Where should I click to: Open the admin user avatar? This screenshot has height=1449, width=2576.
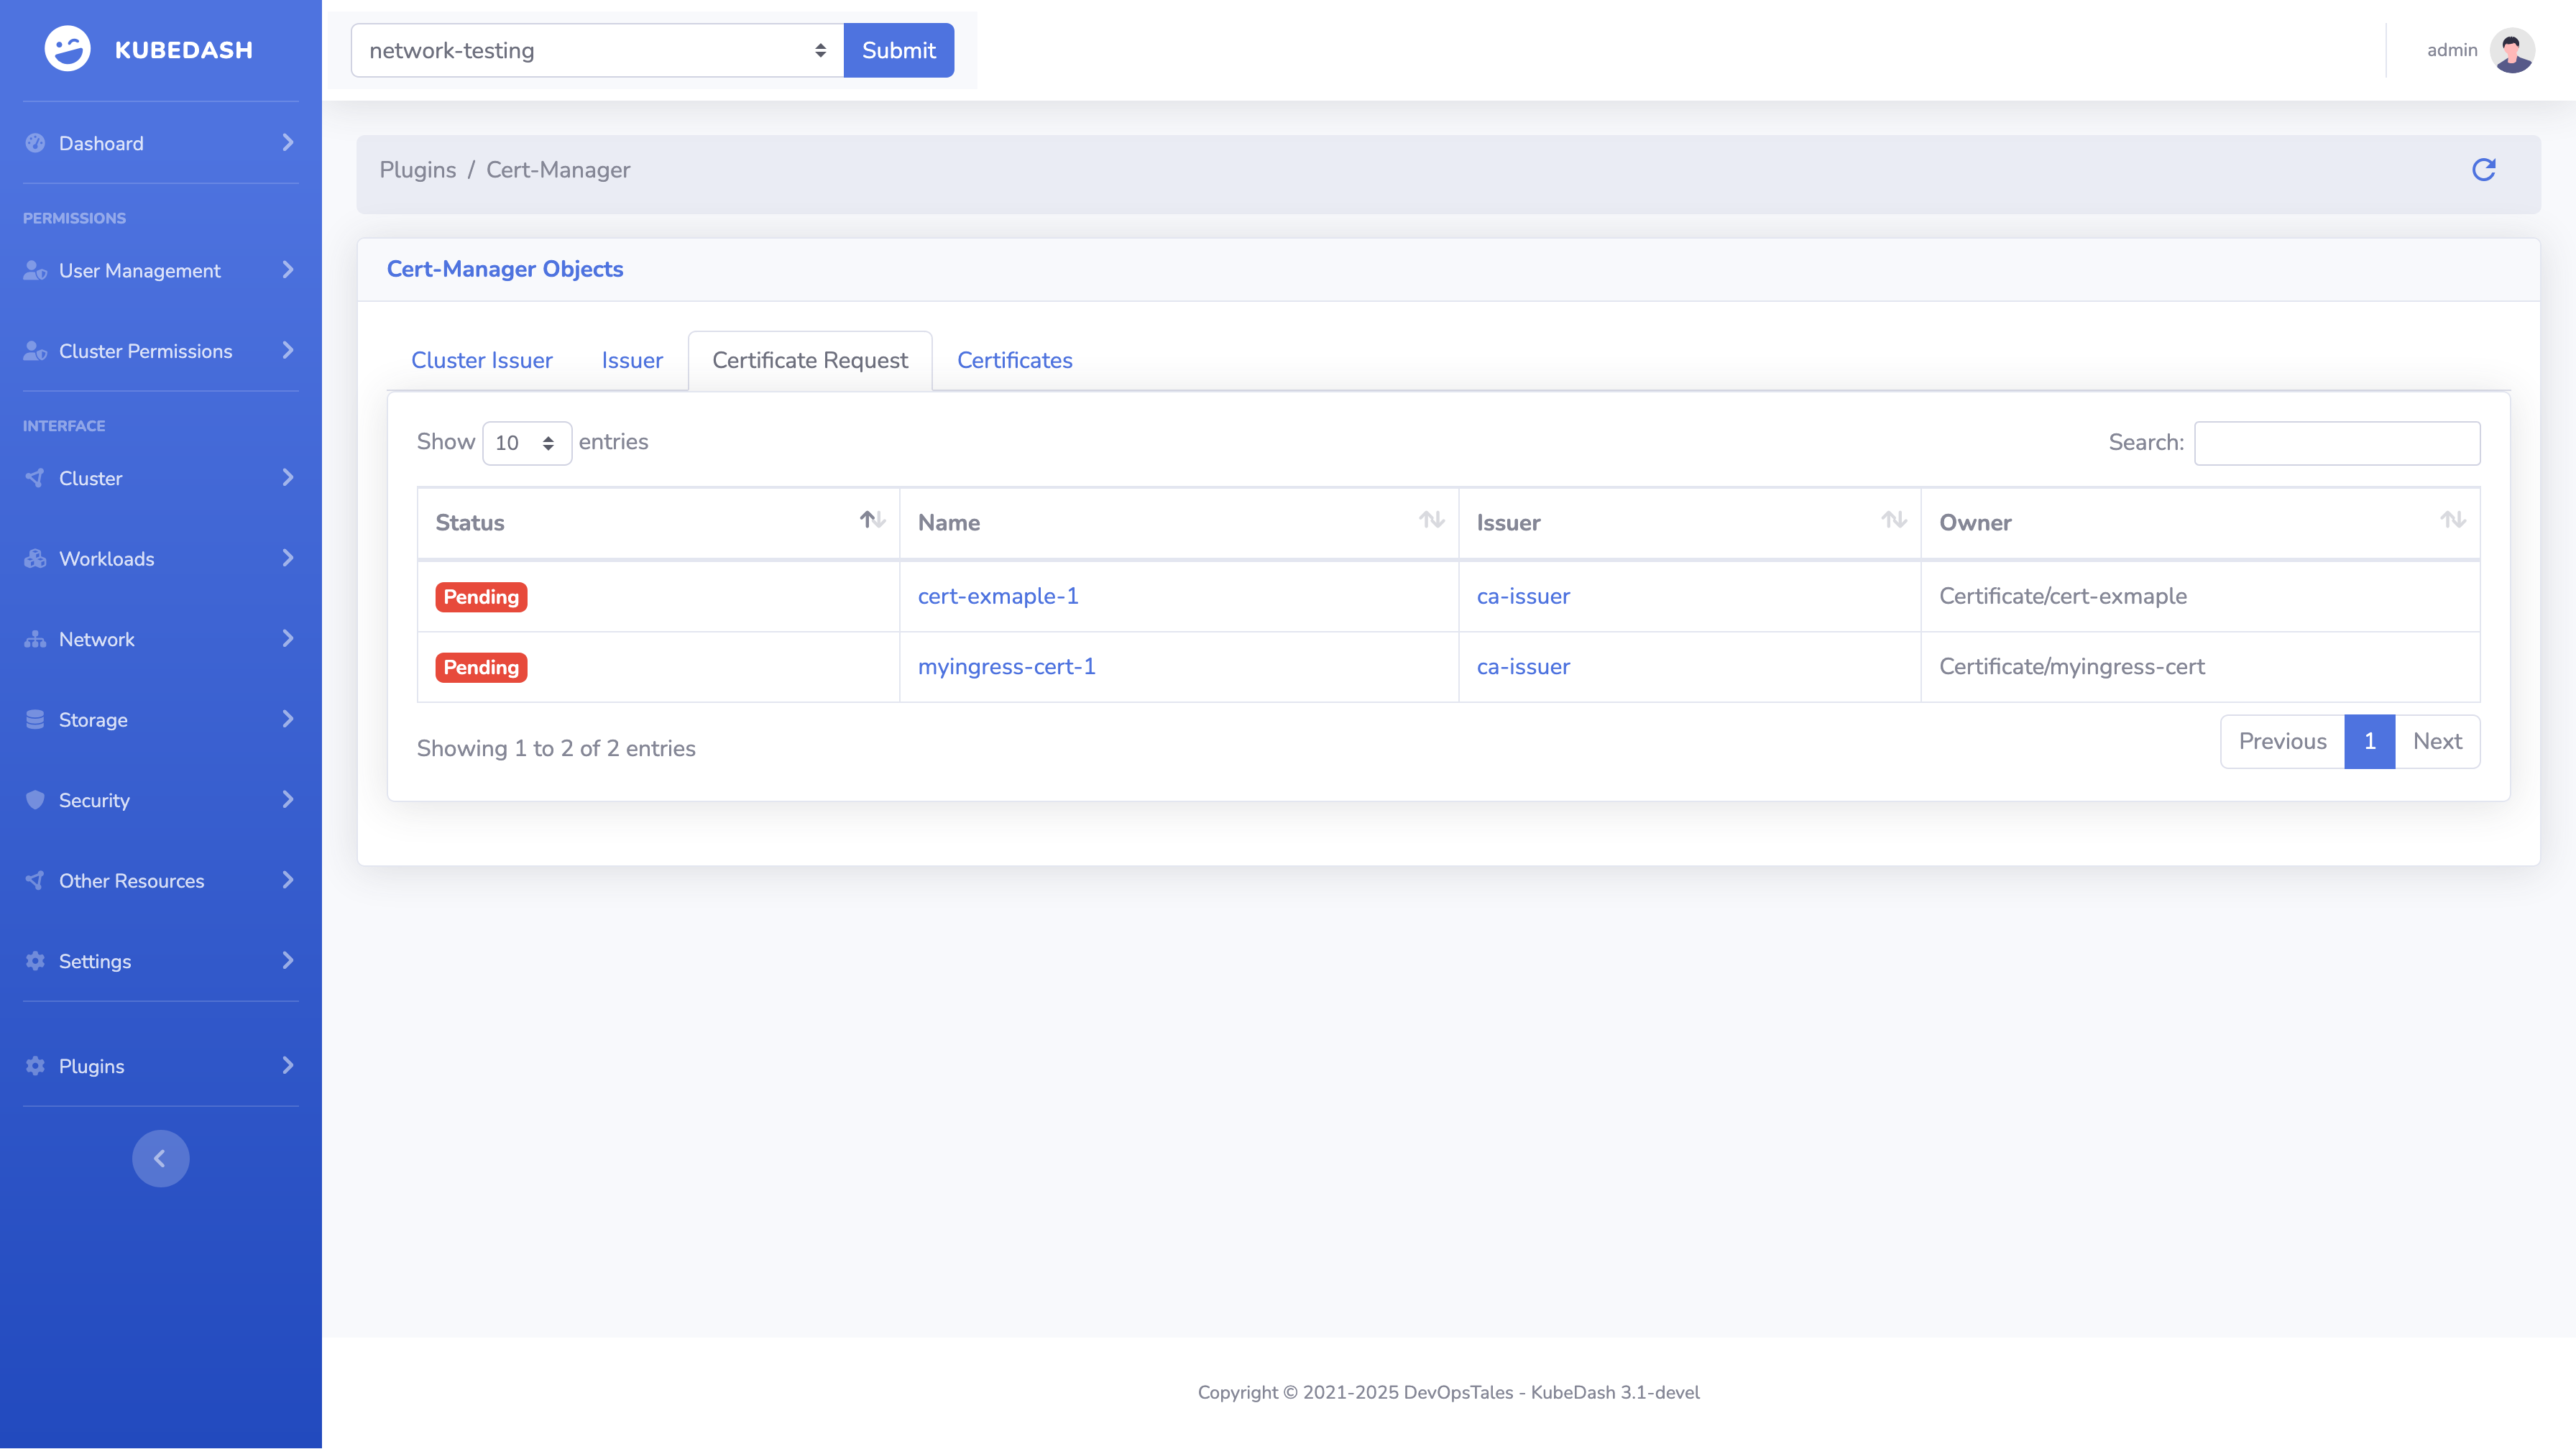2511,50
